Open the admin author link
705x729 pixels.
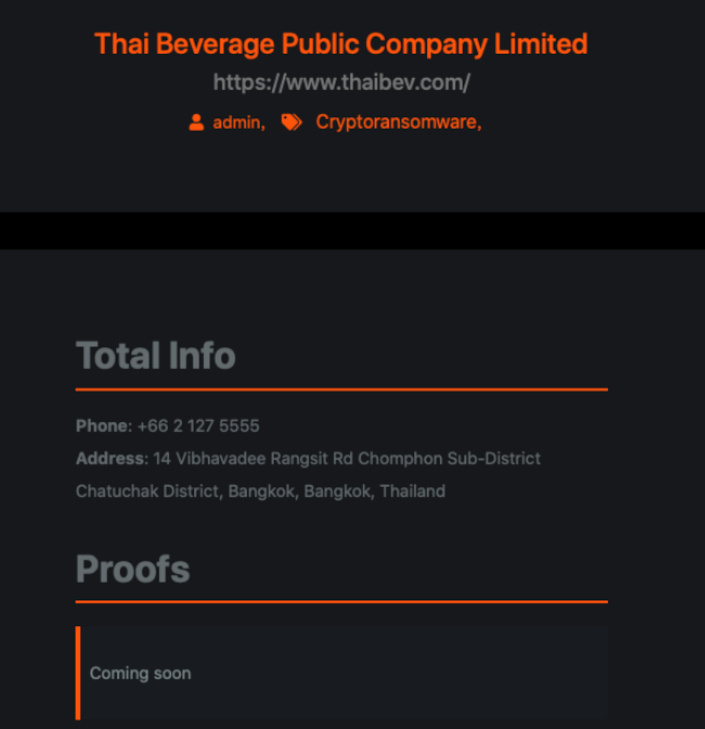(237, 122)
